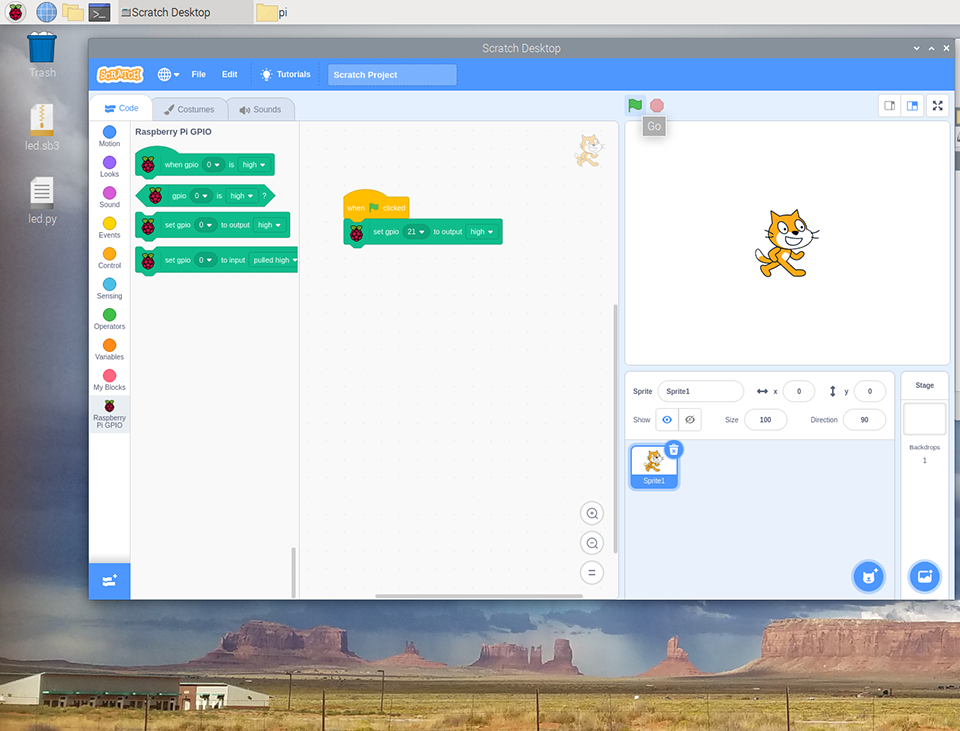Open the Sensing blocks category
The height and width of the screenshot is (731, 960).
[x=110, y=288]
